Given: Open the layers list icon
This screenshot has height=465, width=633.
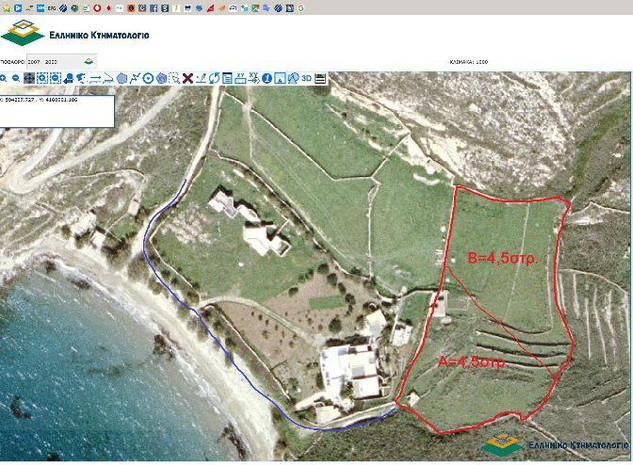Looking at the screenshot, I should 320,78.
